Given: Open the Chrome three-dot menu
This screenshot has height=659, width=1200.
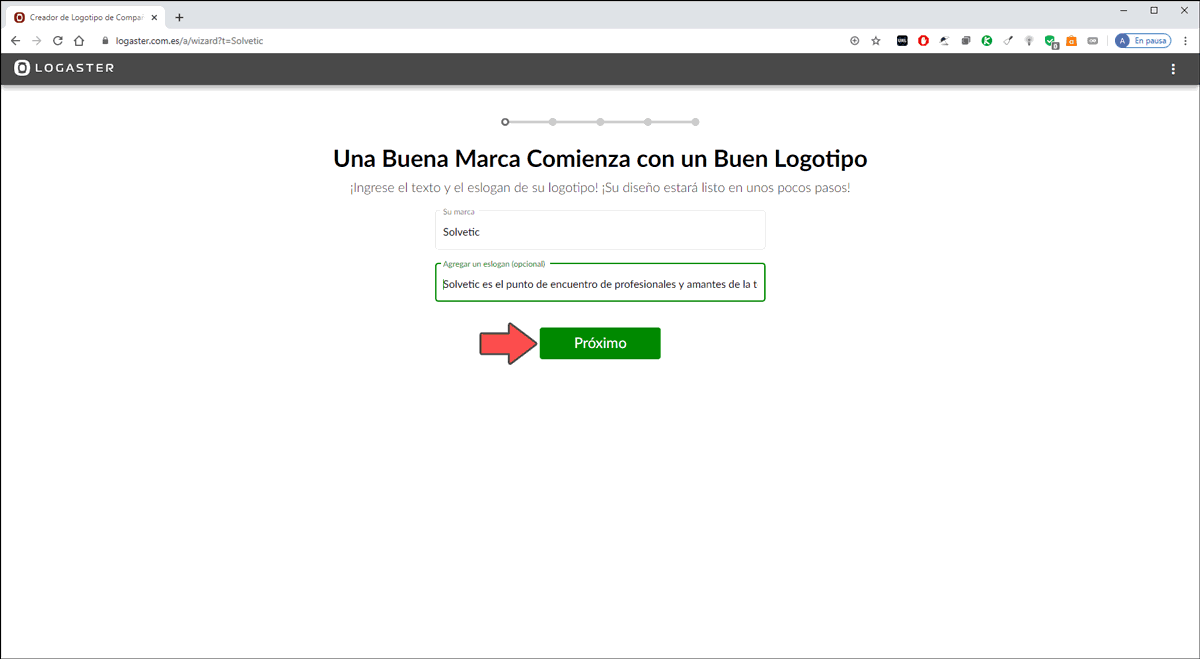Looking at the screenshot, I should pyautogui.click(x=1185, y=41).
